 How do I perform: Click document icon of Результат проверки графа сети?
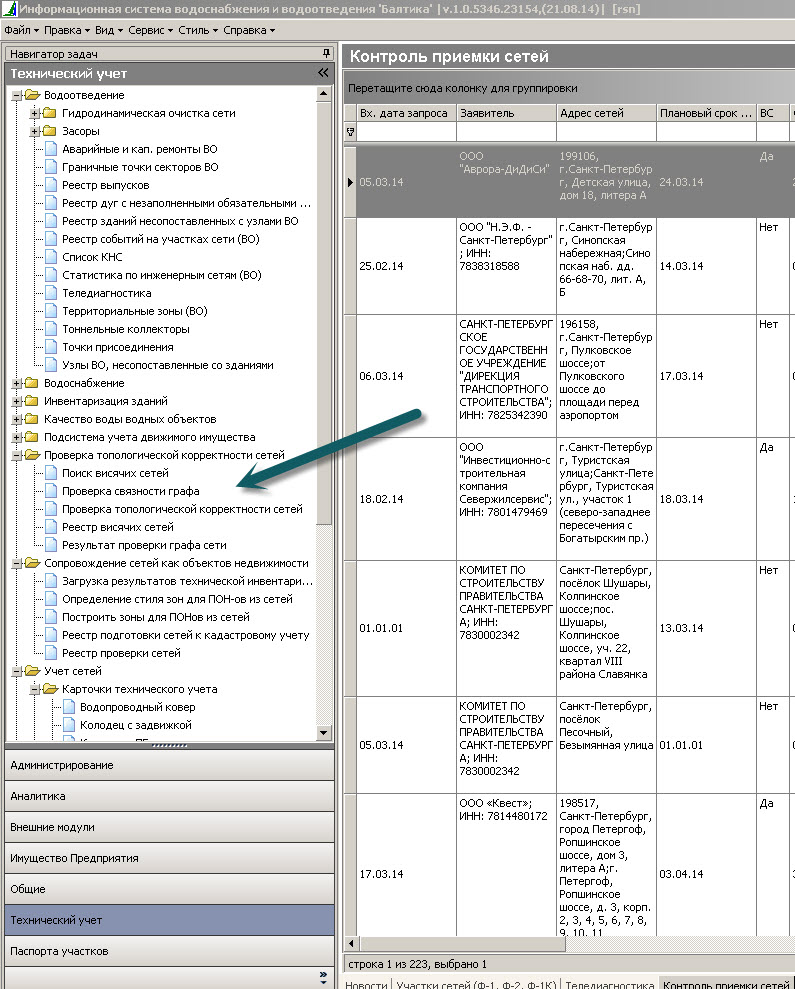(50, 545)
